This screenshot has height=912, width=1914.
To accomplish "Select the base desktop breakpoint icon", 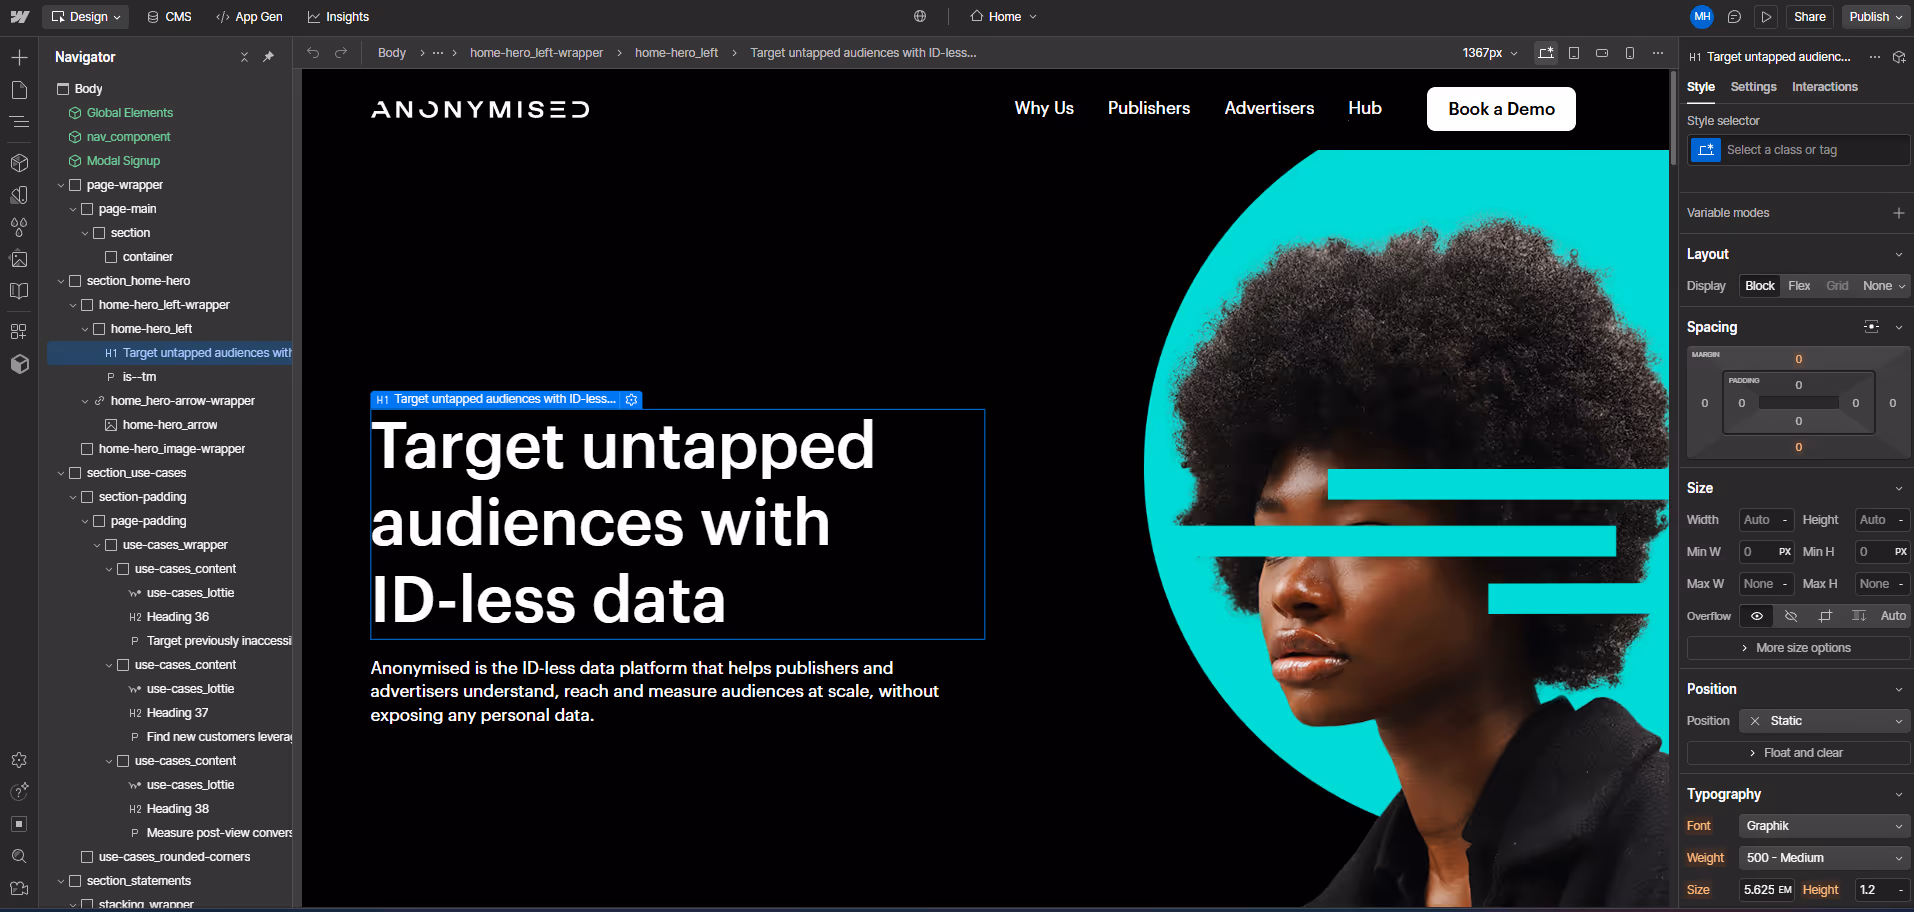I will (x=1546, y=53).
